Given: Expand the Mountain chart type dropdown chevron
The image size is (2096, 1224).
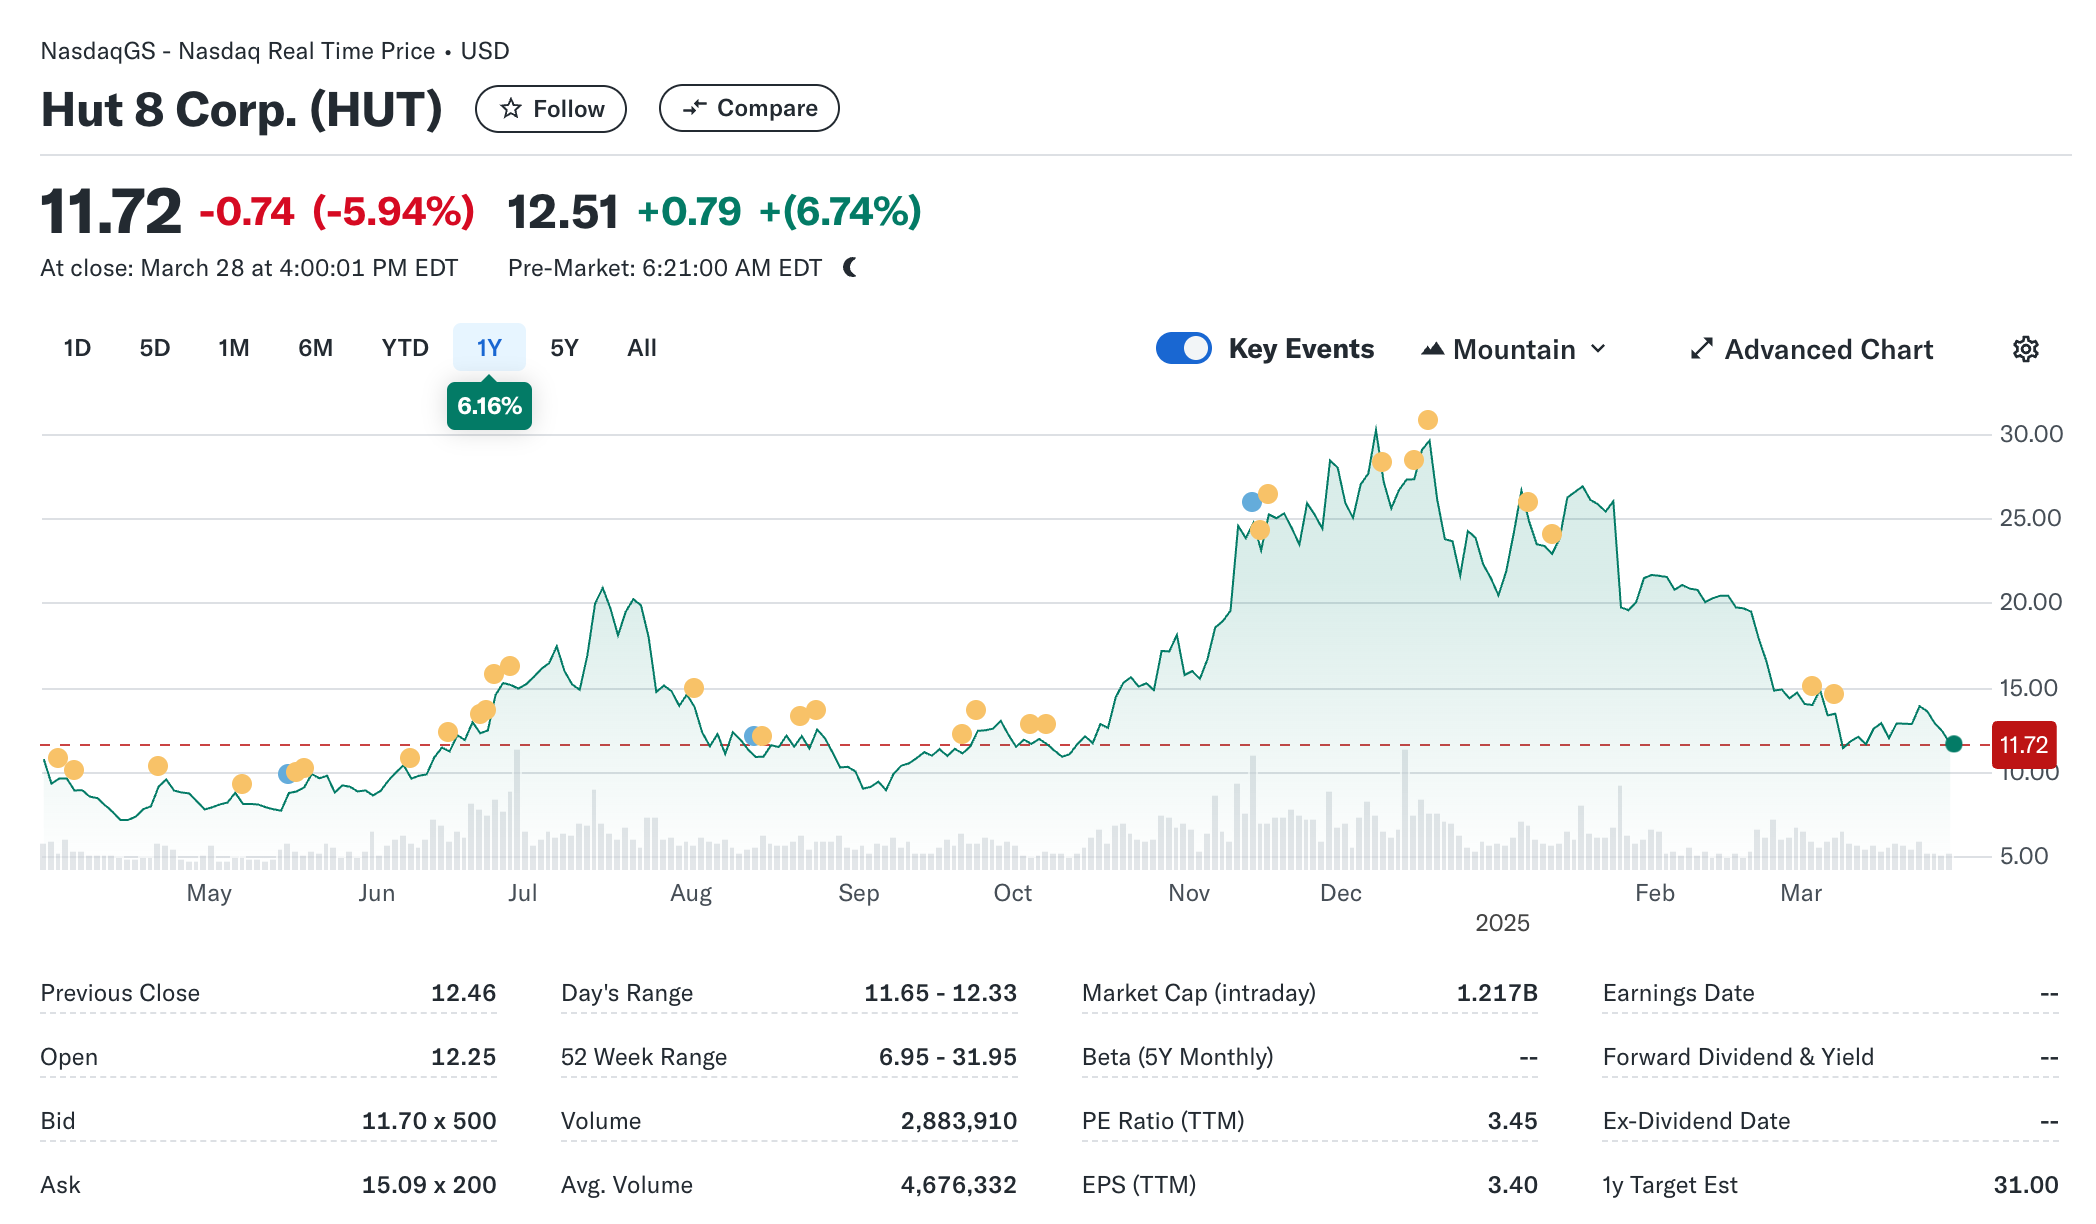Looking at the screenshot, I should [x=1598, y=349].
